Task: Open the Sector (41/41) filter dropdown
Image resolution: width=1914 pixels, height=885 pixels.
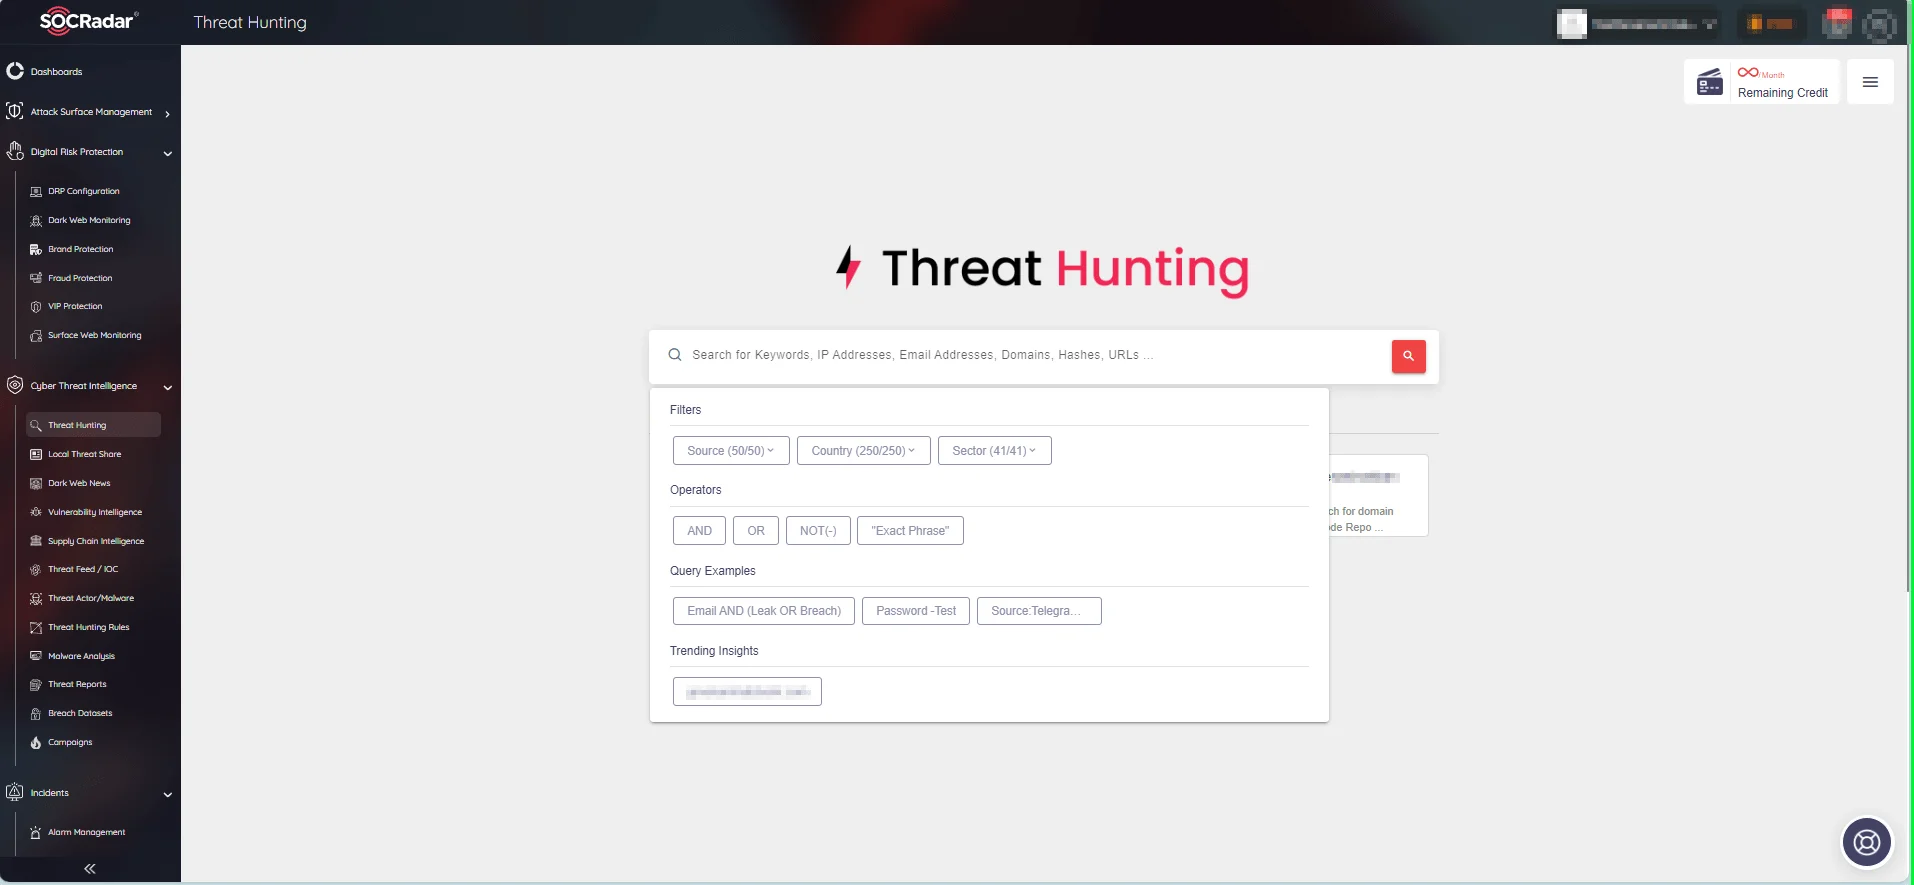Action: pos(995,451)
